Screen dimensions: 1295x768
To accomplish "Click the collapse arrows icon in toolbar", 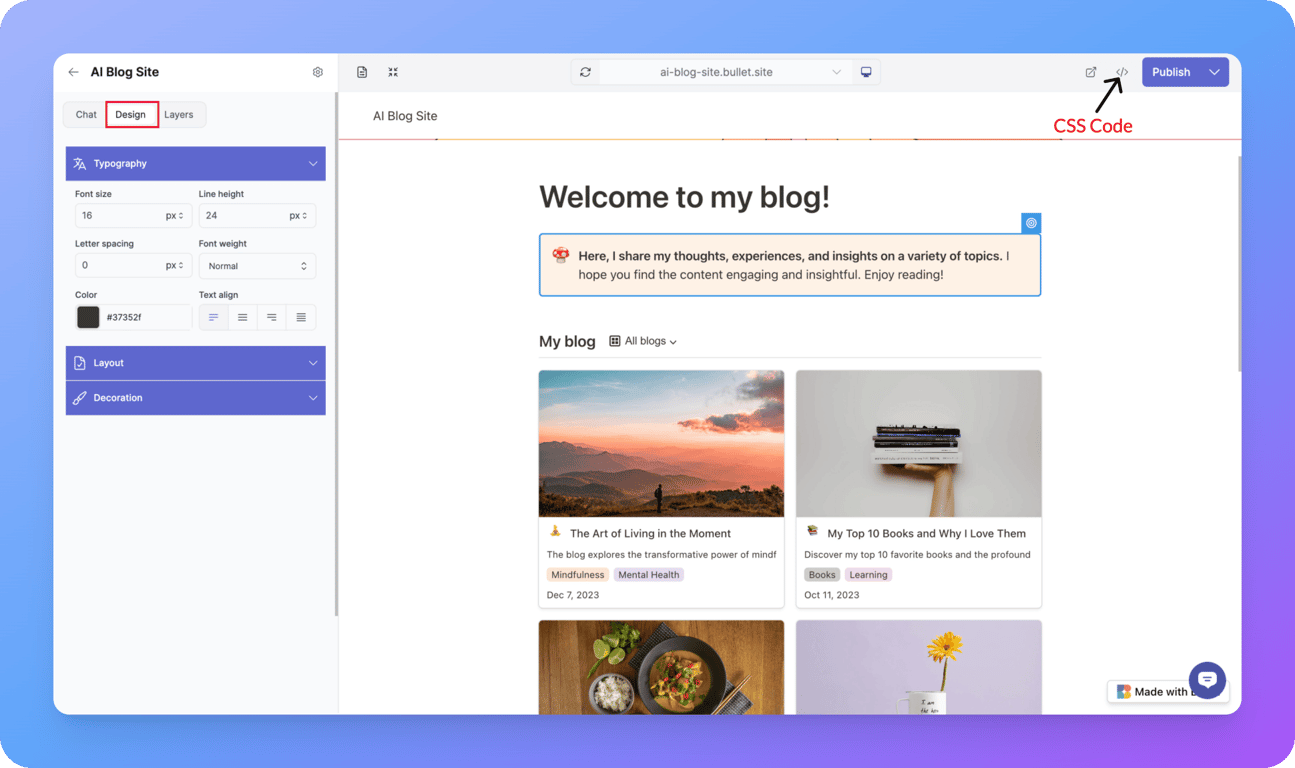I will pyautogui.click(x=393, y=72).
